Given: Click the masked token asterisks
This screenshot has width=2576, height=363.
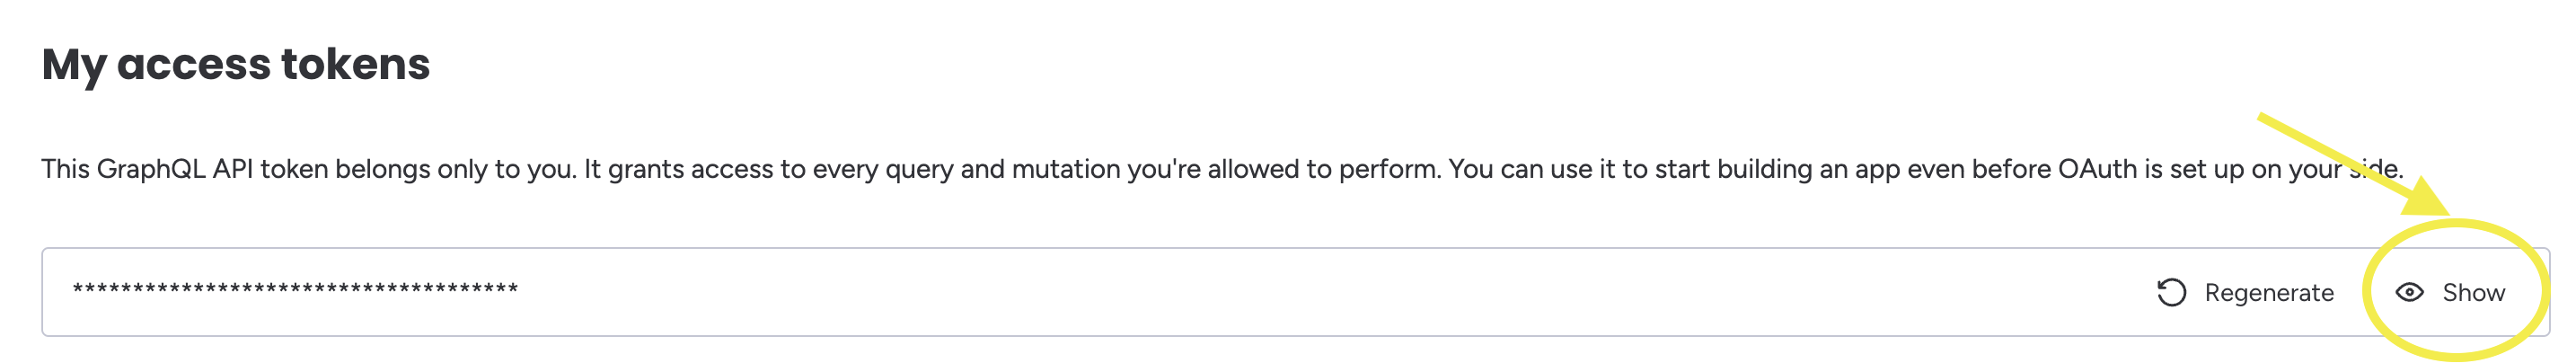Looking at the screenshot, I should coord(295,290).
